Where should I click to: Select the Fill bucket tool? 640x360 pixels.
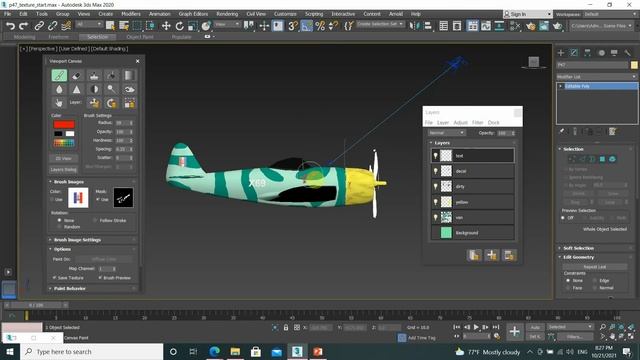coord(111,76)
